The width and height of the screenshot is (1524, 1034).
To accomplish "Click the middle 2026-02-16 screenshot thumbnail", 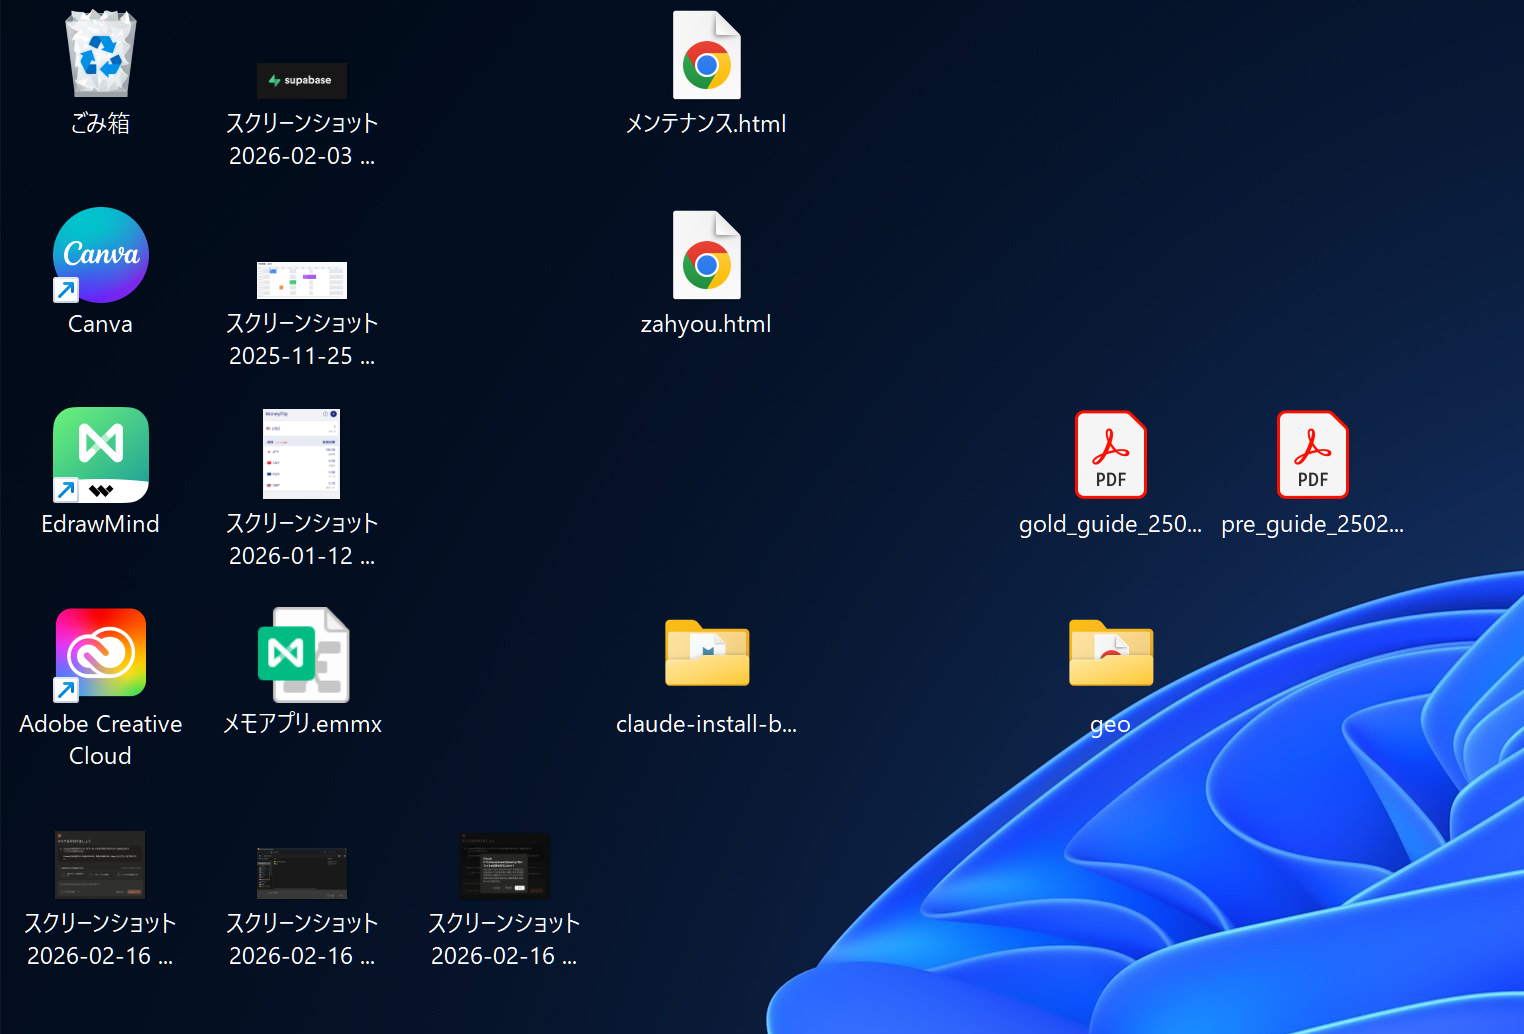I will pos(302,872).
